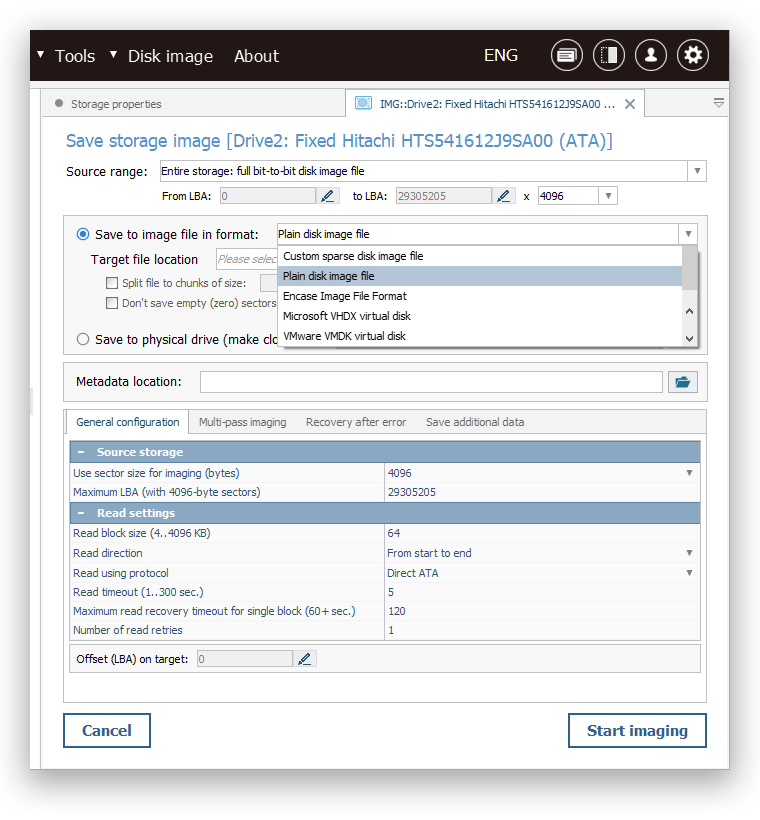Click scroll up arrow in format list

pos(689,312)
